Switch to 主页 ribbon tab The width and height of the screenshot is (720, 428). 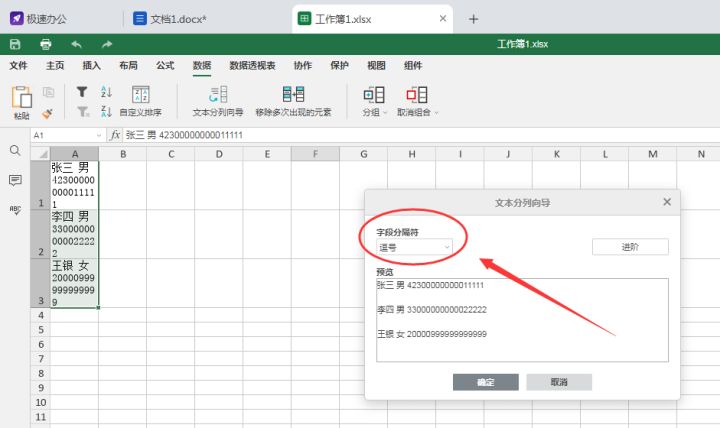click(55, 66)
